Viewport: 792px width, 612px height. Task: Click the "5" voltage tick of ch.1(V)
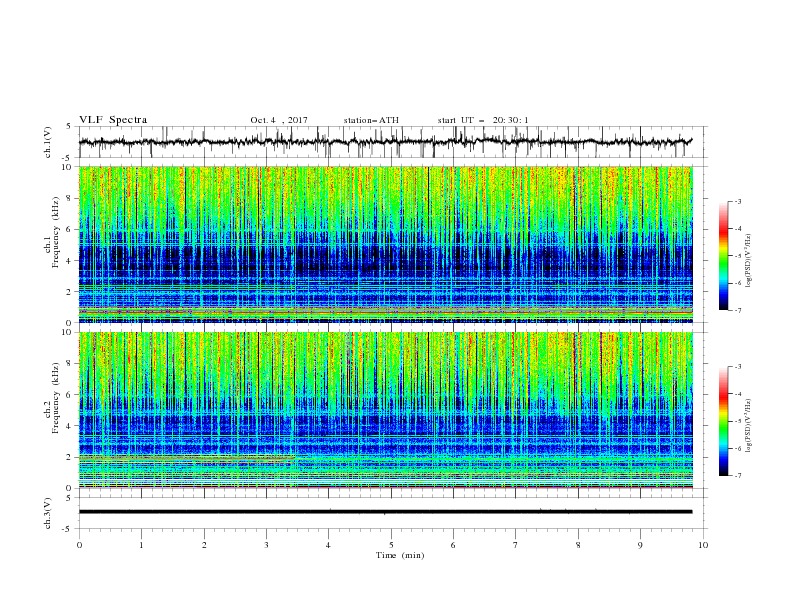(70, 127)
